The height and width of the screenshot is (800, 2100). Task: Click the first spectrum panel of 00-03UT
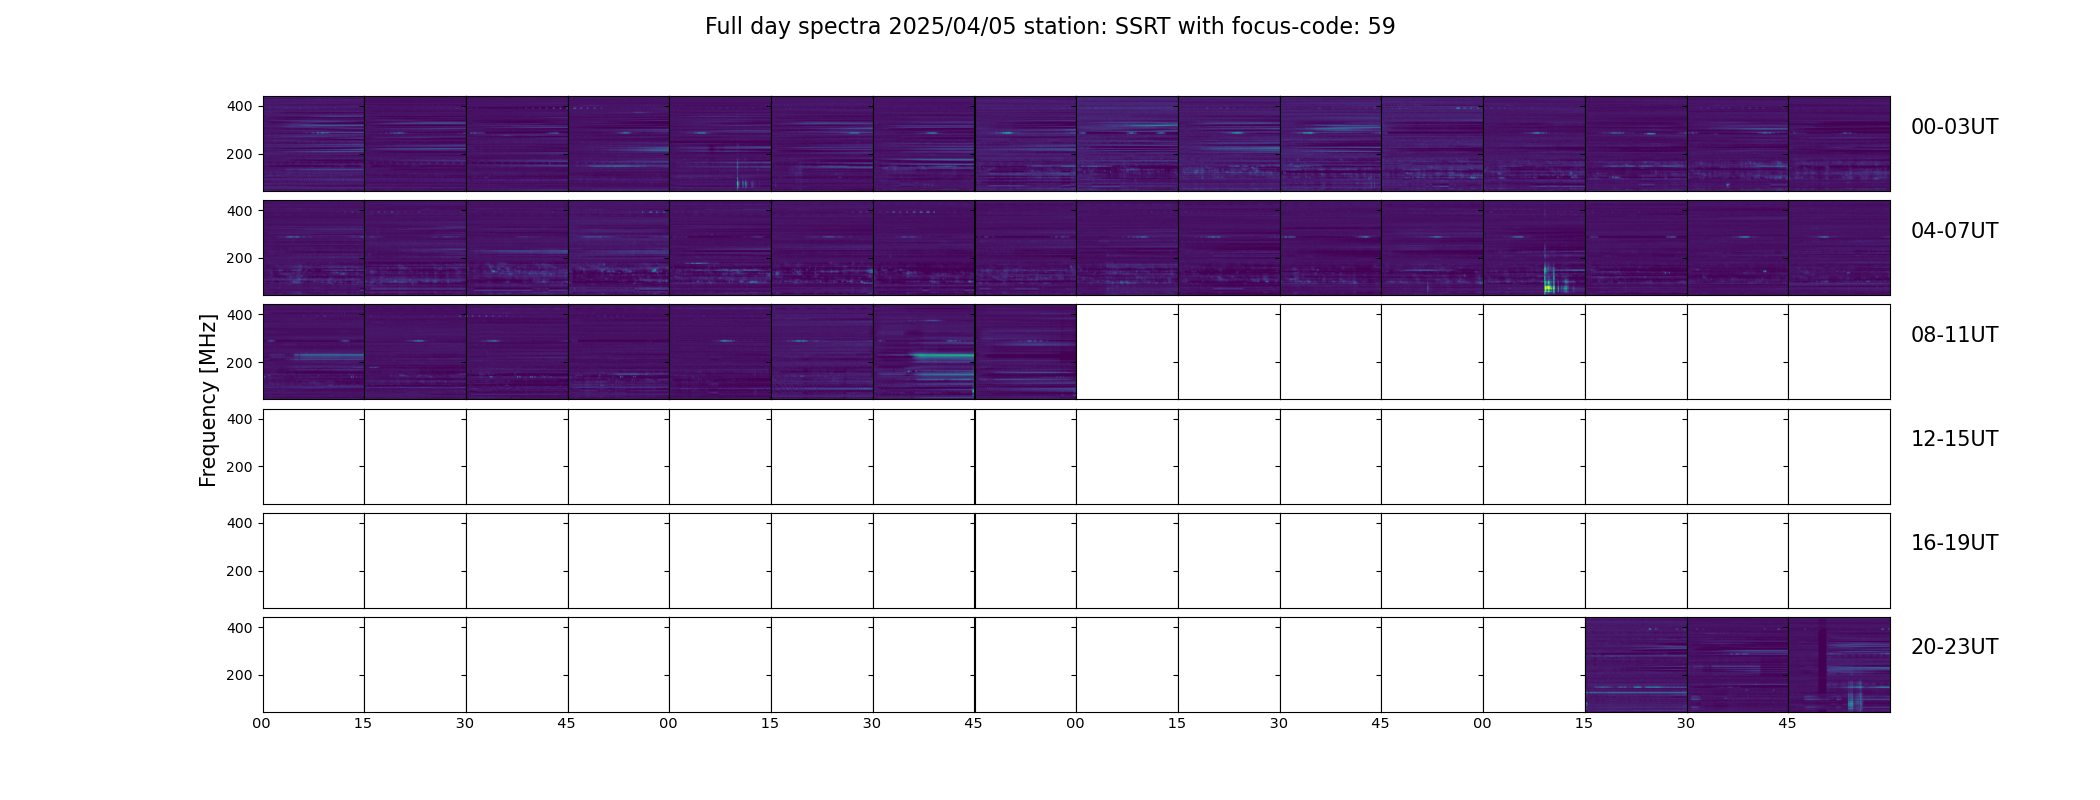[x=313, y=144]
